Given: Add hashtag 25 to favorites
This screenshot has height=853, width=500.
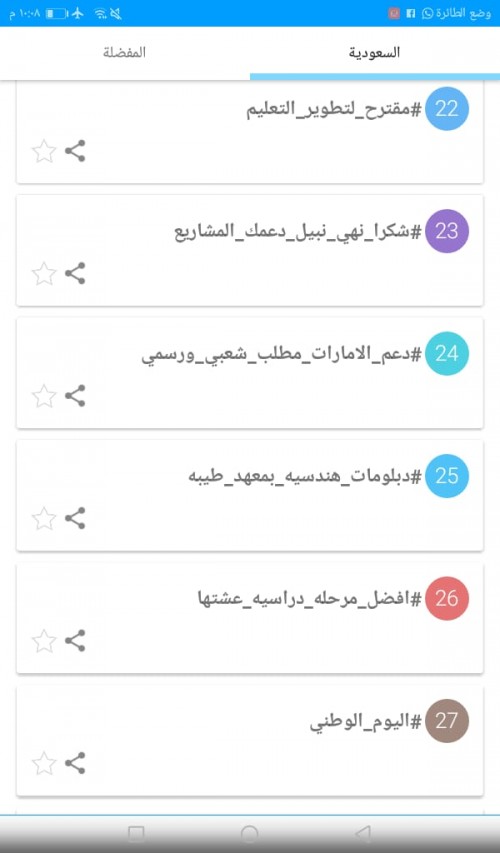Looking at the screenshot, I should (x=44, y=518).
